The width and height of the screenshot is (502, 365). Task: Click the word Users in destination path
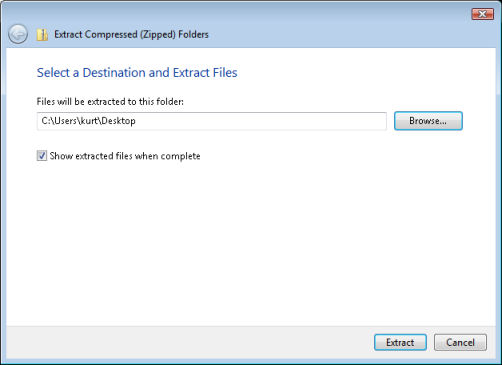click(x=66, y=121)
